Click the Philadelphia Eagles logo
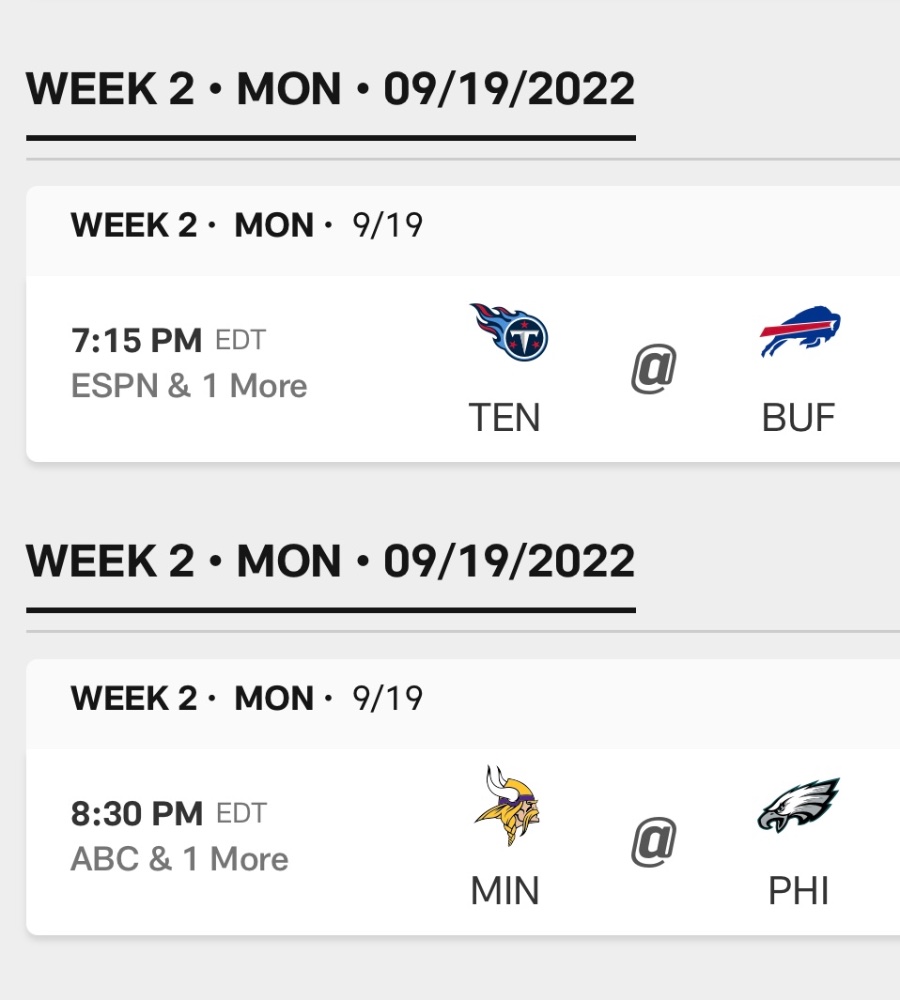 (799, 805)
